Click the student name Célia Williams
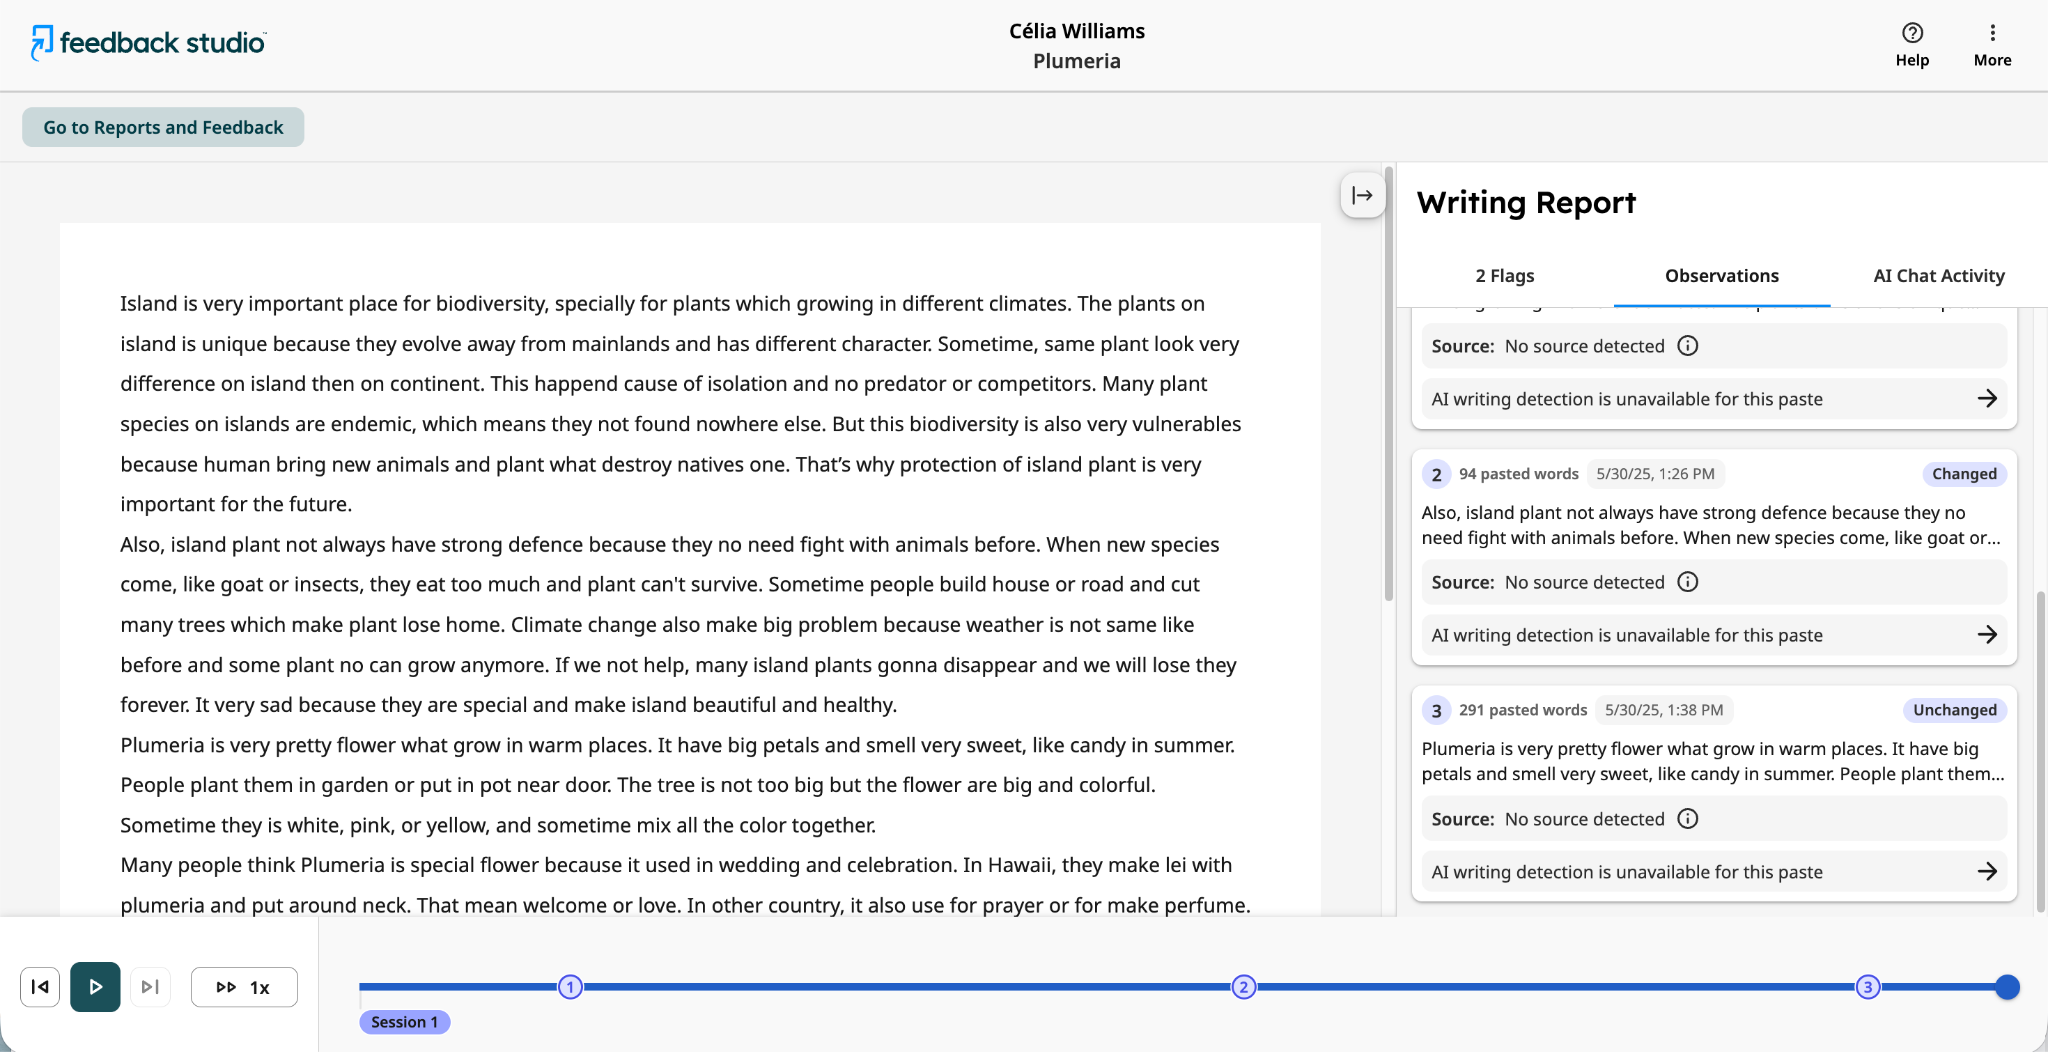This screenshot has width=2048, height=1052. tap(1077, 31)
